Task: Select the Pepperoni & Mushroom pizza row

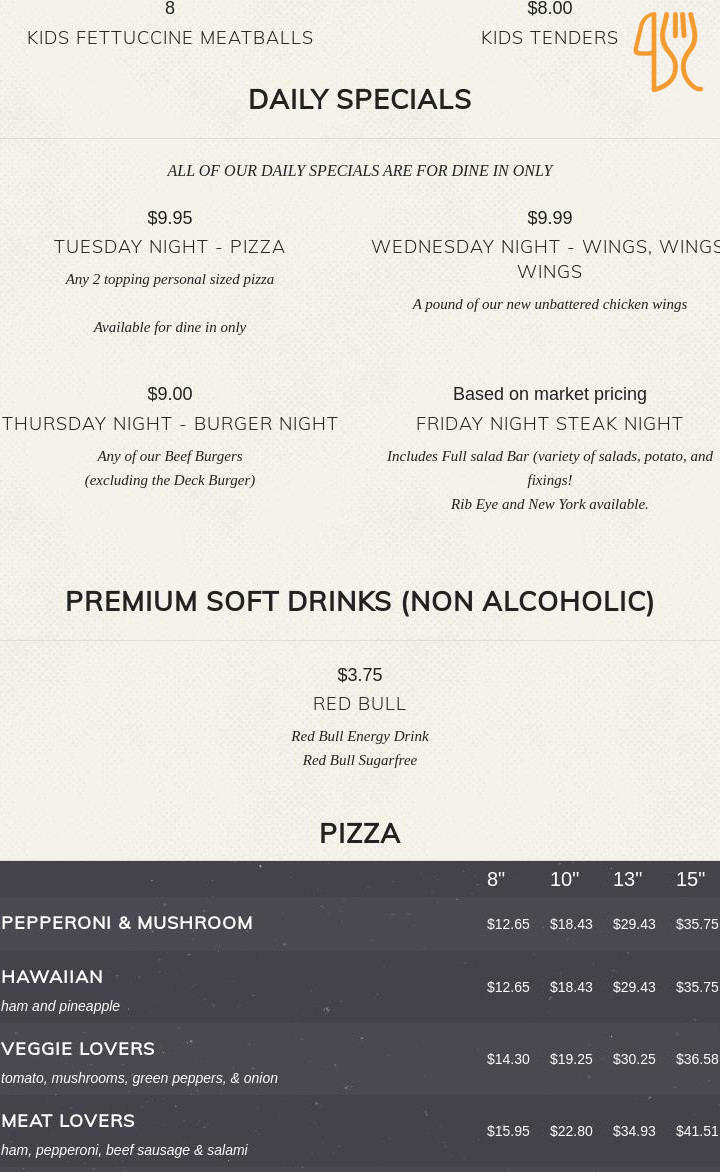Action: 127,923
